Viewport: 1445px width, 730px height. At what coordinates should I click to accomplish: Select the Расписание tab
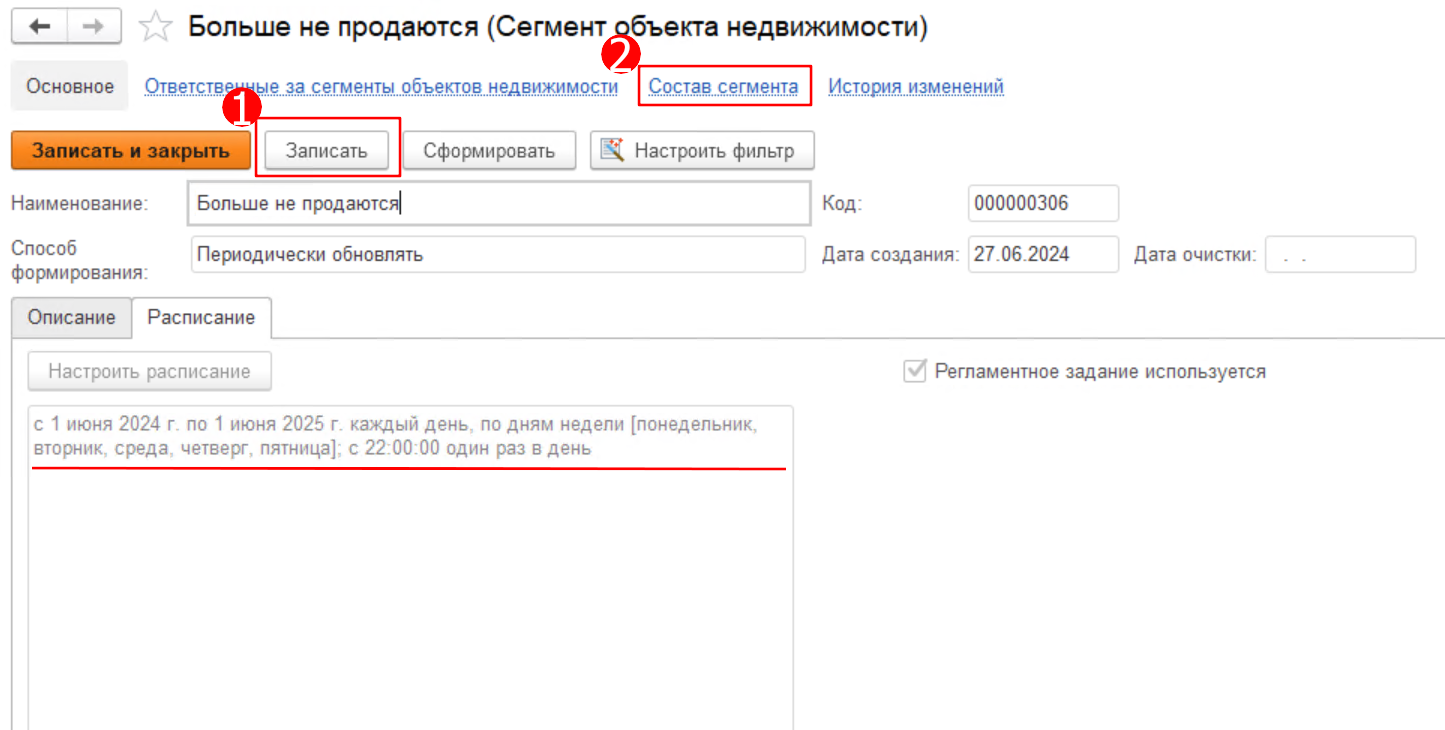[x=201, y=317]
